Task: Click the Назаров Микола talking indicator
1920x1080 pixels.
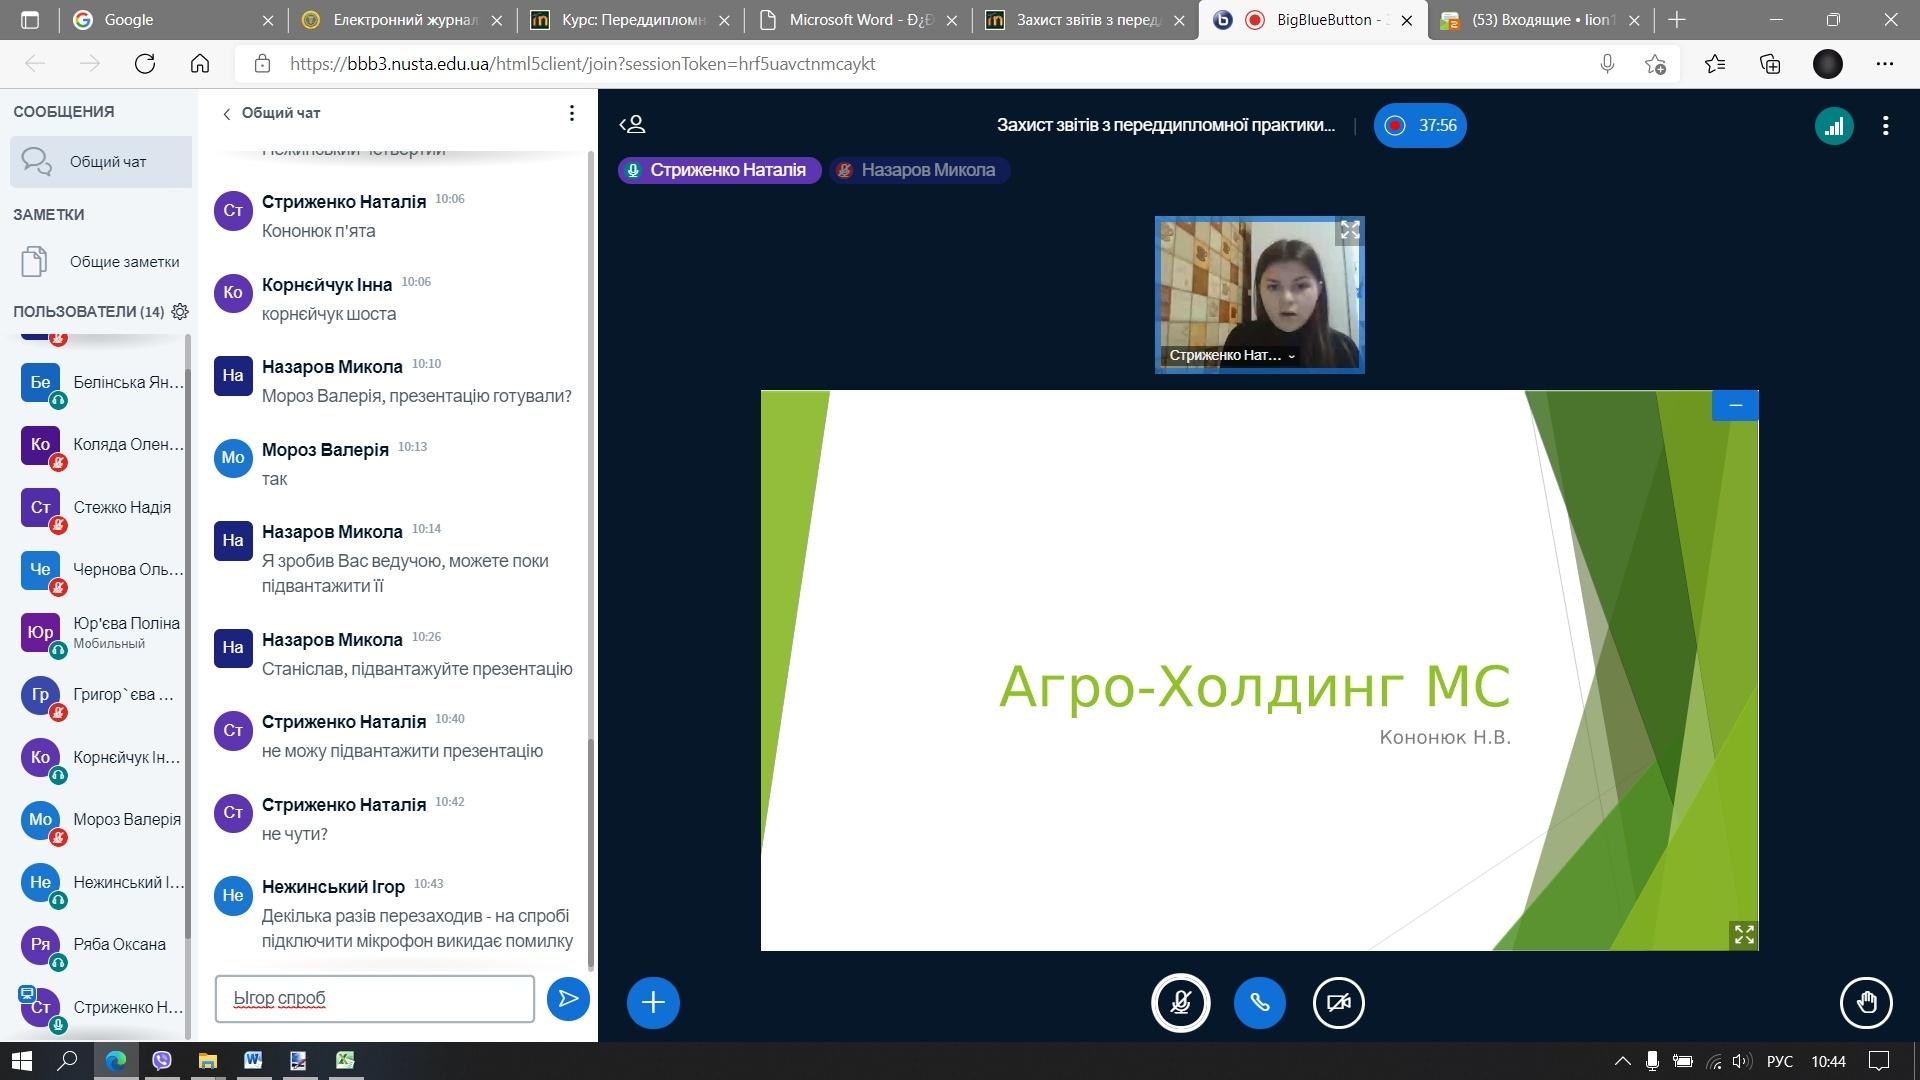Action: pos(919,170)
